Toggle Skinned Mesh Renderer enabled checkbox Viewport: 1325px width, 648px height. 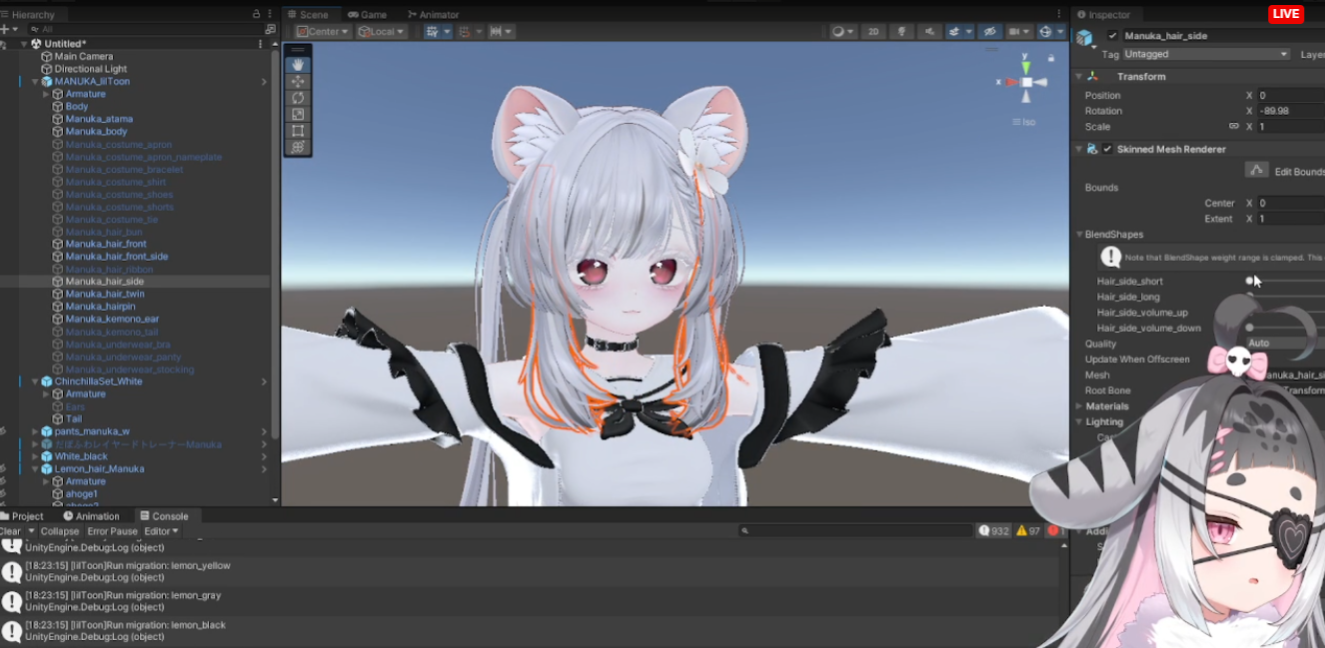[x=1107, y=149]
